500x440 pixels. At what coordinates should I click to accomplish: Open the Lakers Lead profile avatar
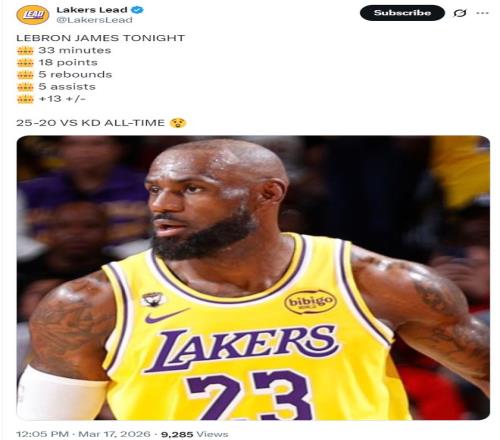[x=33, y=15]
